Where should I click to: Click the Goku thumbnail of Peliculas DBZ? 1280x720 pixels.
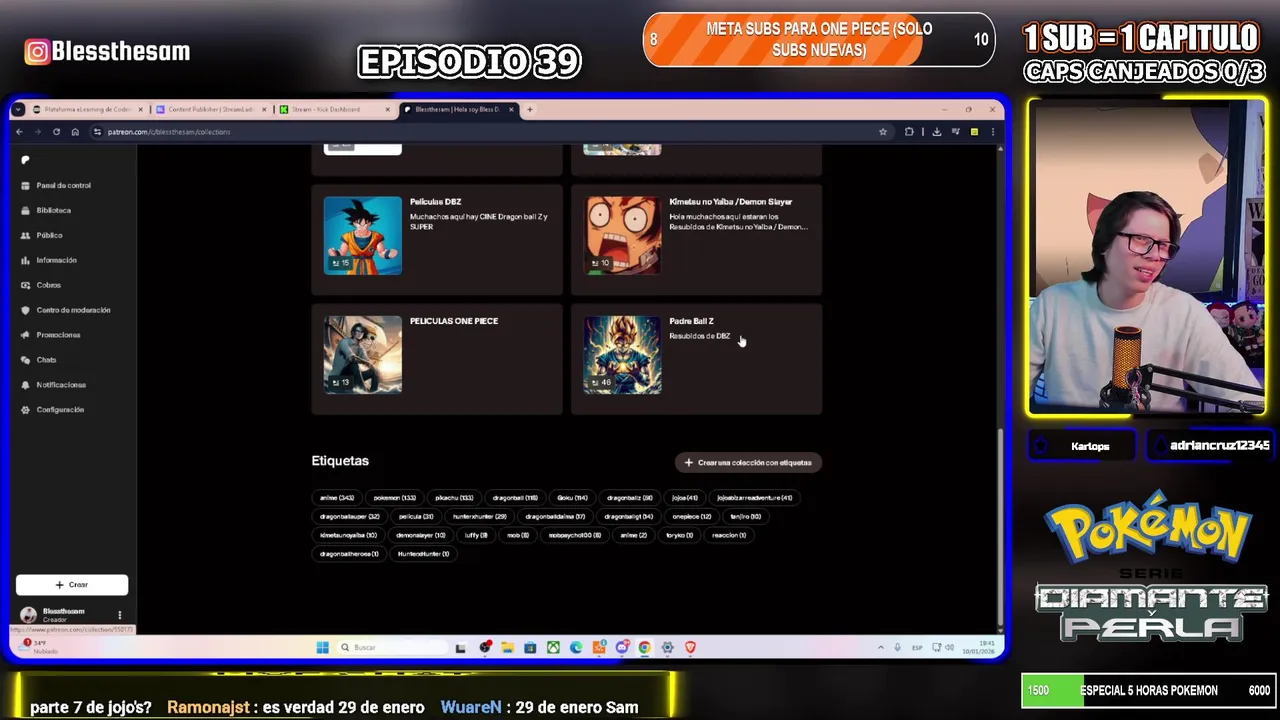click(x=363, y=235)
